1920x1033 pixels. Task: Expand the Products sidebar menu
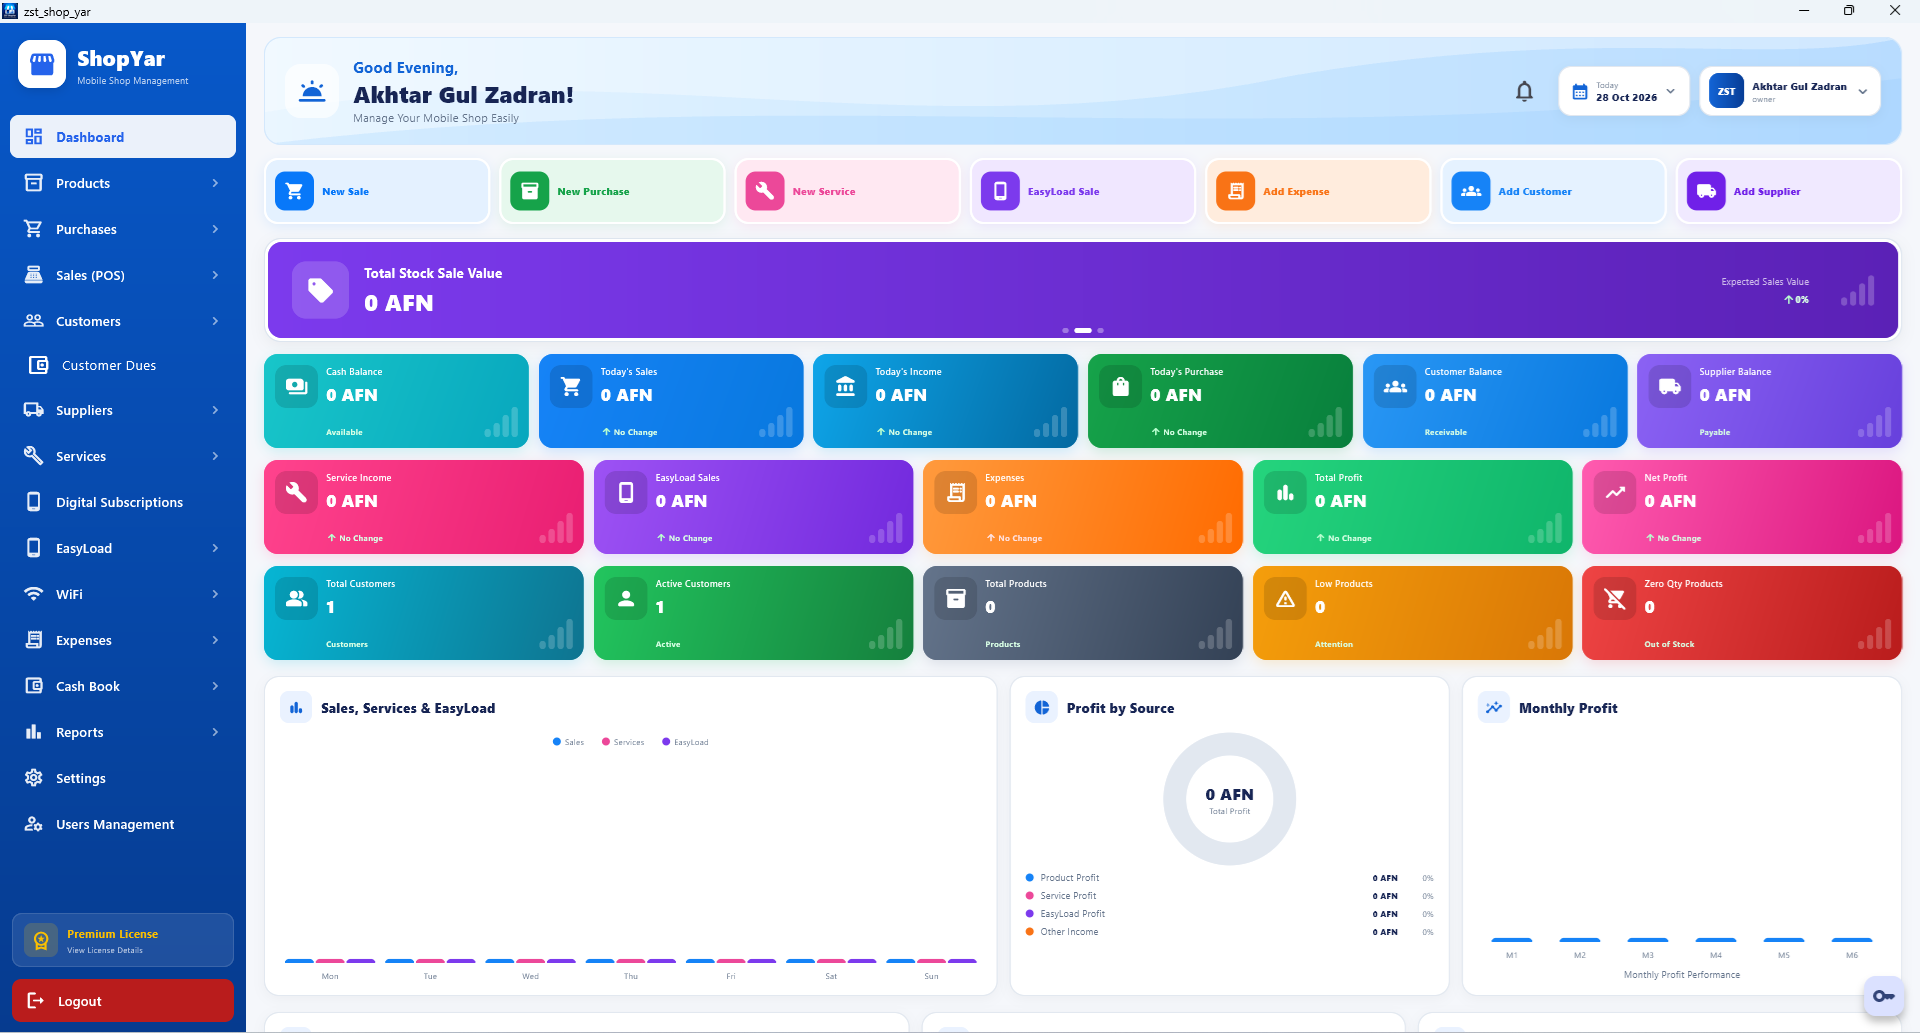point(123,183)
